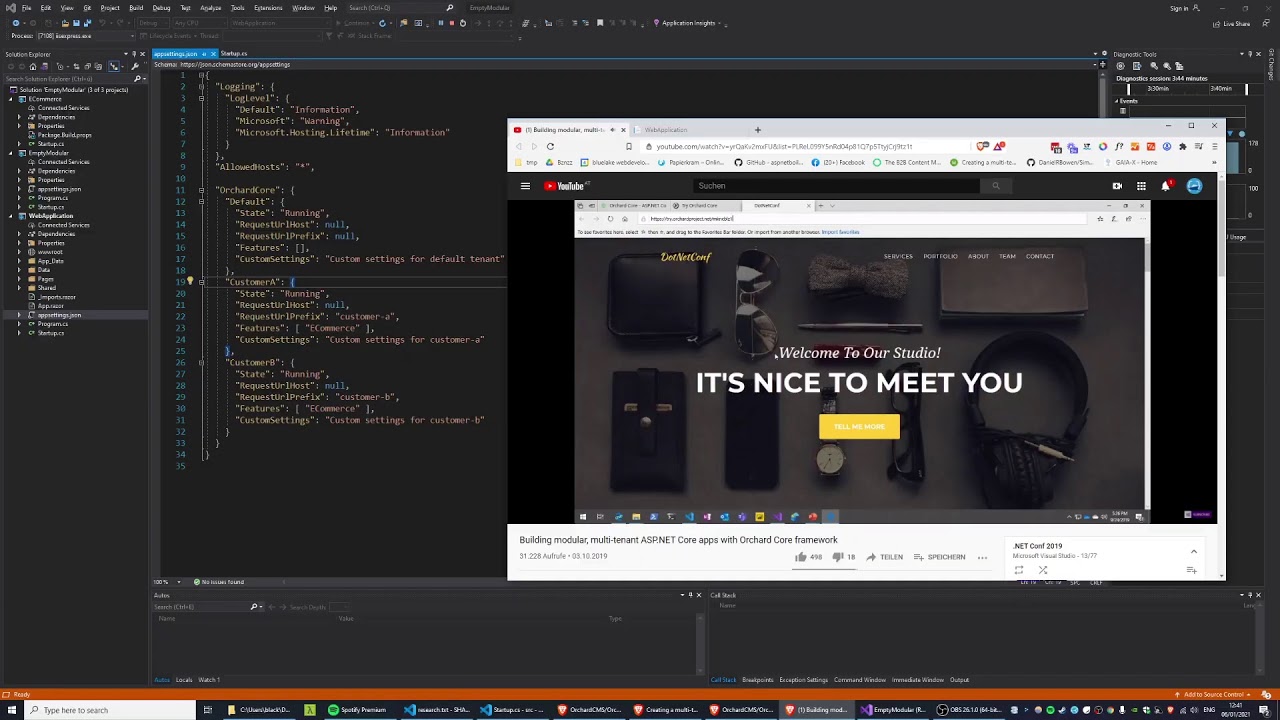Collapse the CustomerA JSON block
The image size is (1280, 720).
202,282
